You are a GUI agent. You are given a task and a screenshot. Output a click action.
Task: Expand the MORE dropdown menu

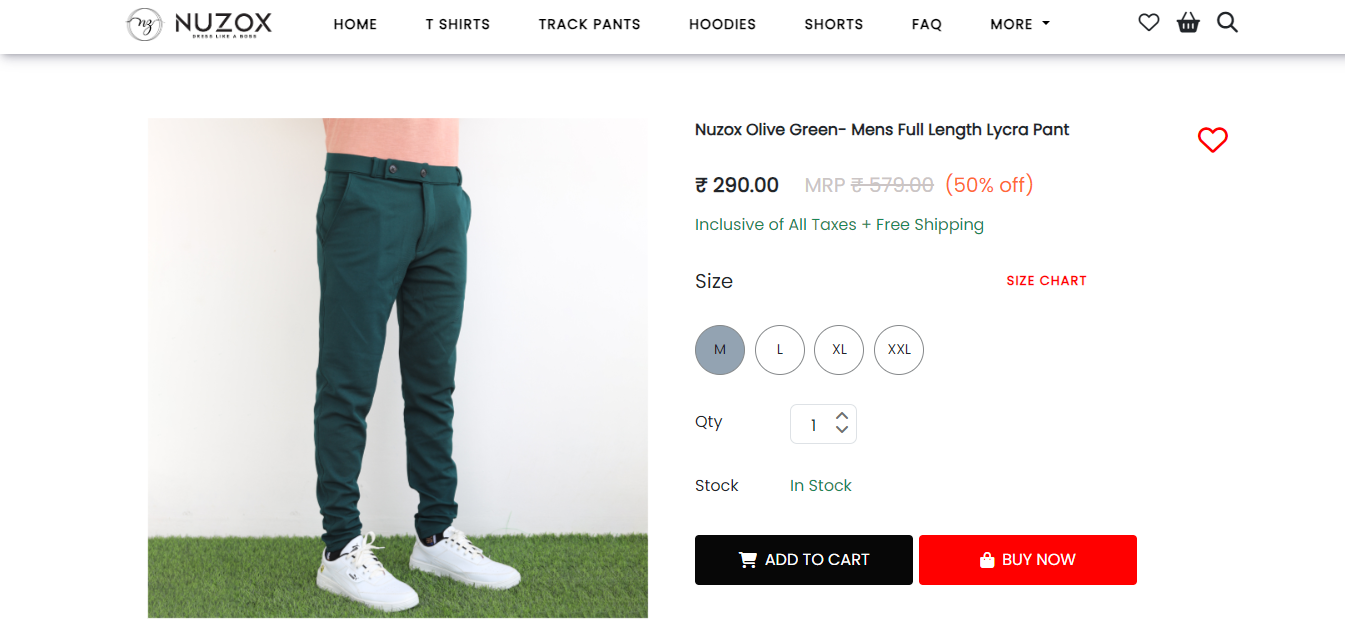tap(1019, 24)
